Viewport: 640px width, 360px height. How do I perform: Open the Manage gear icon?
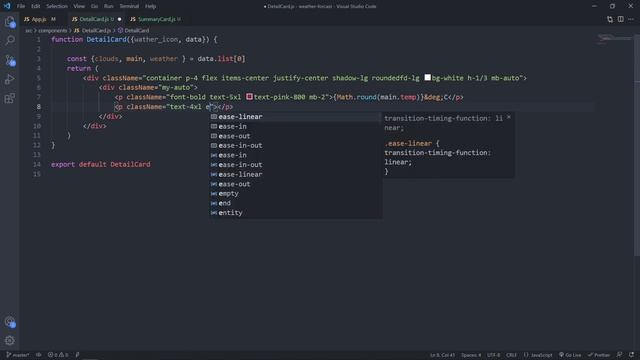tap(10, 340)
